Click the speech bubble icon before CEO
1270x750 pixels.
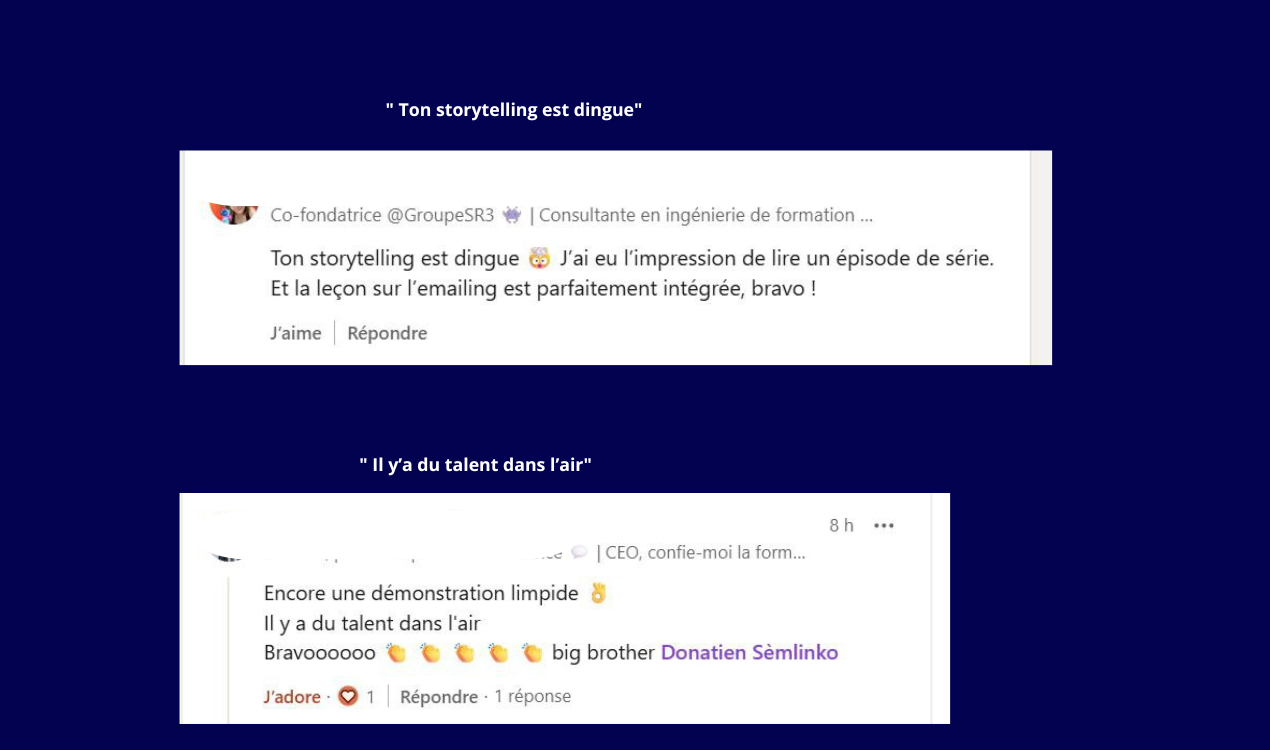point(579,552)
